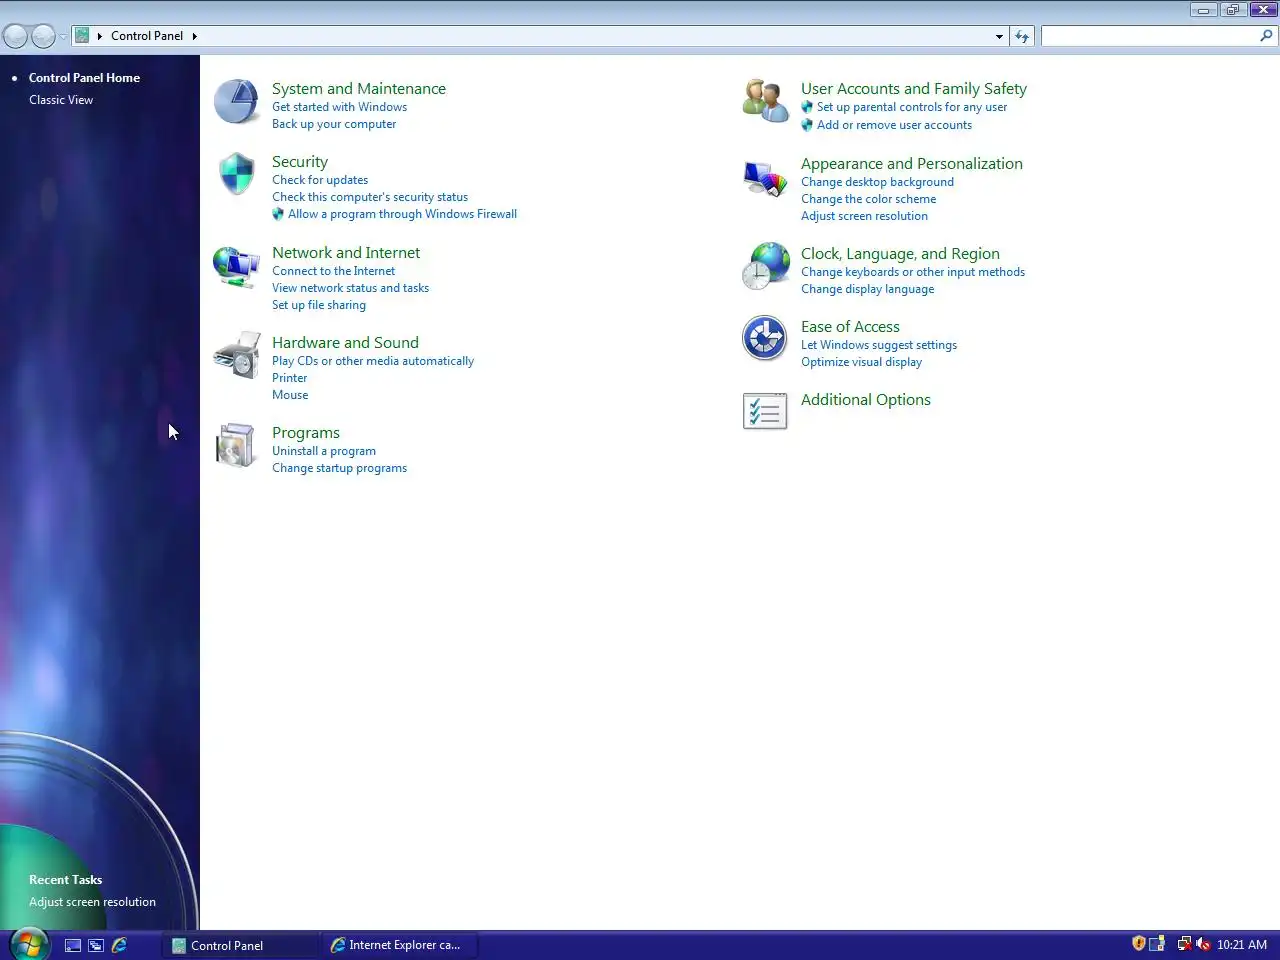Open the Ease of Access icon
Viewport: 1280px width, 960px height.
765,338
